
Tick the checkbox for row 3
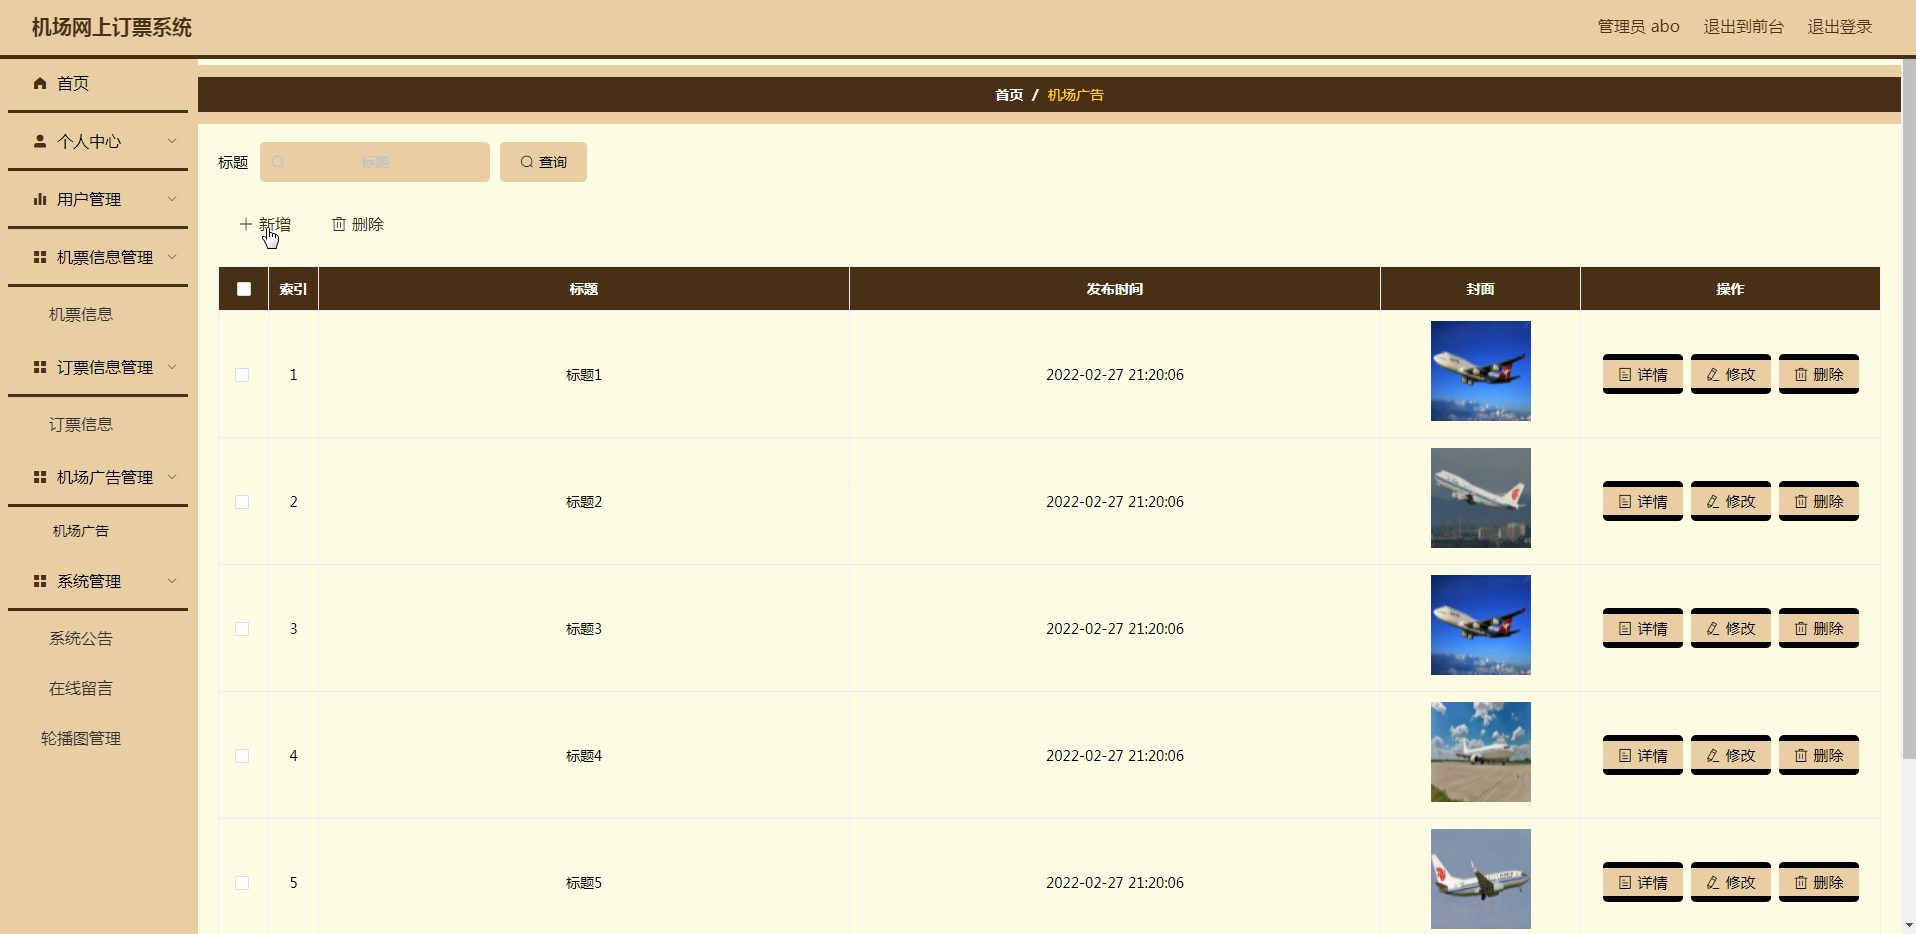coord(242,629)
